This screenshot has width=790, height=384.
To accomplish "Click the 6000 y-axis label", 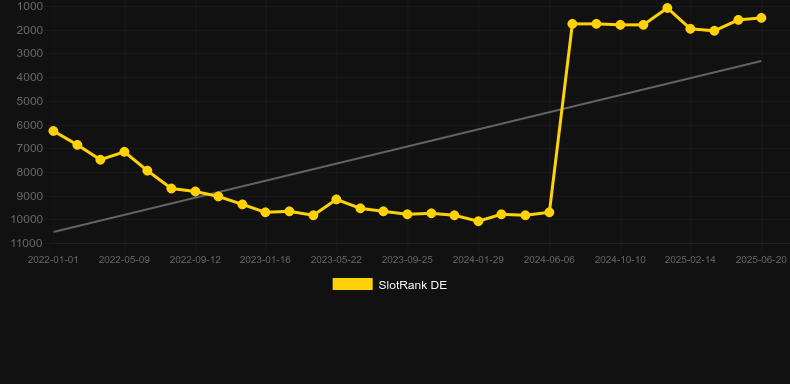I will [29, 125].
